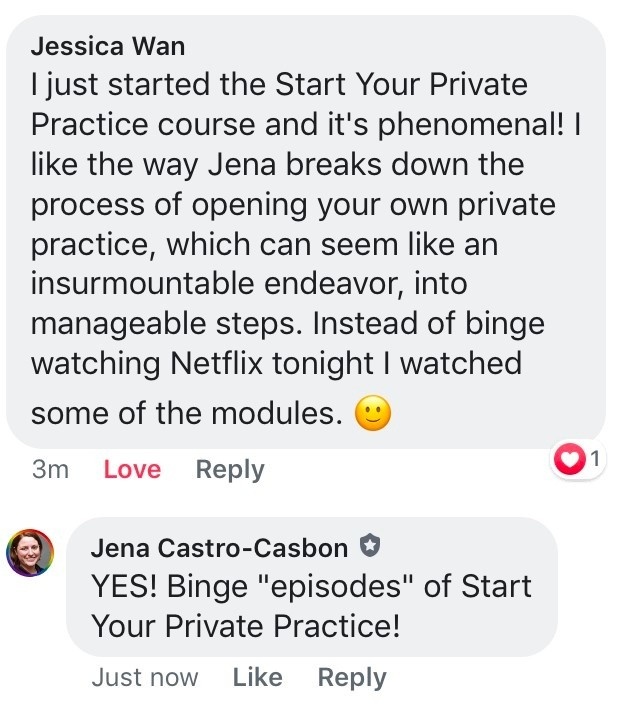Open Jessica Wan's profile name link
The image size is (618, 705).
pos(108,46)
